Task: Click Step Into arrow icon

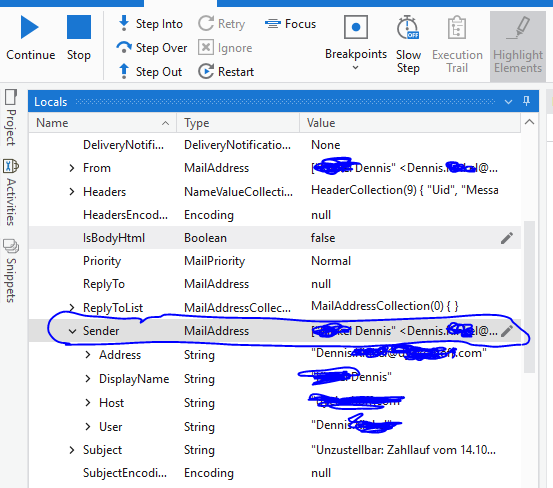Action: click(124, 23)
